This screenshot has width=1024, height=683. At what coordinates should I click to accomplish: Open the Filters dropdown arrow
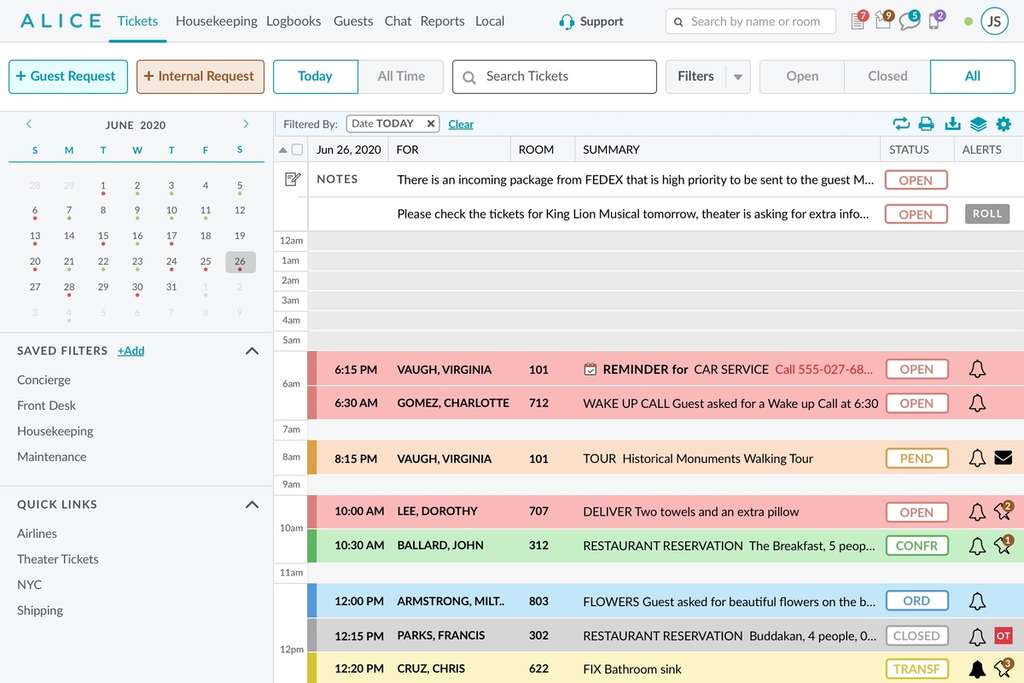pyautogui.click(x=738, y=77)
